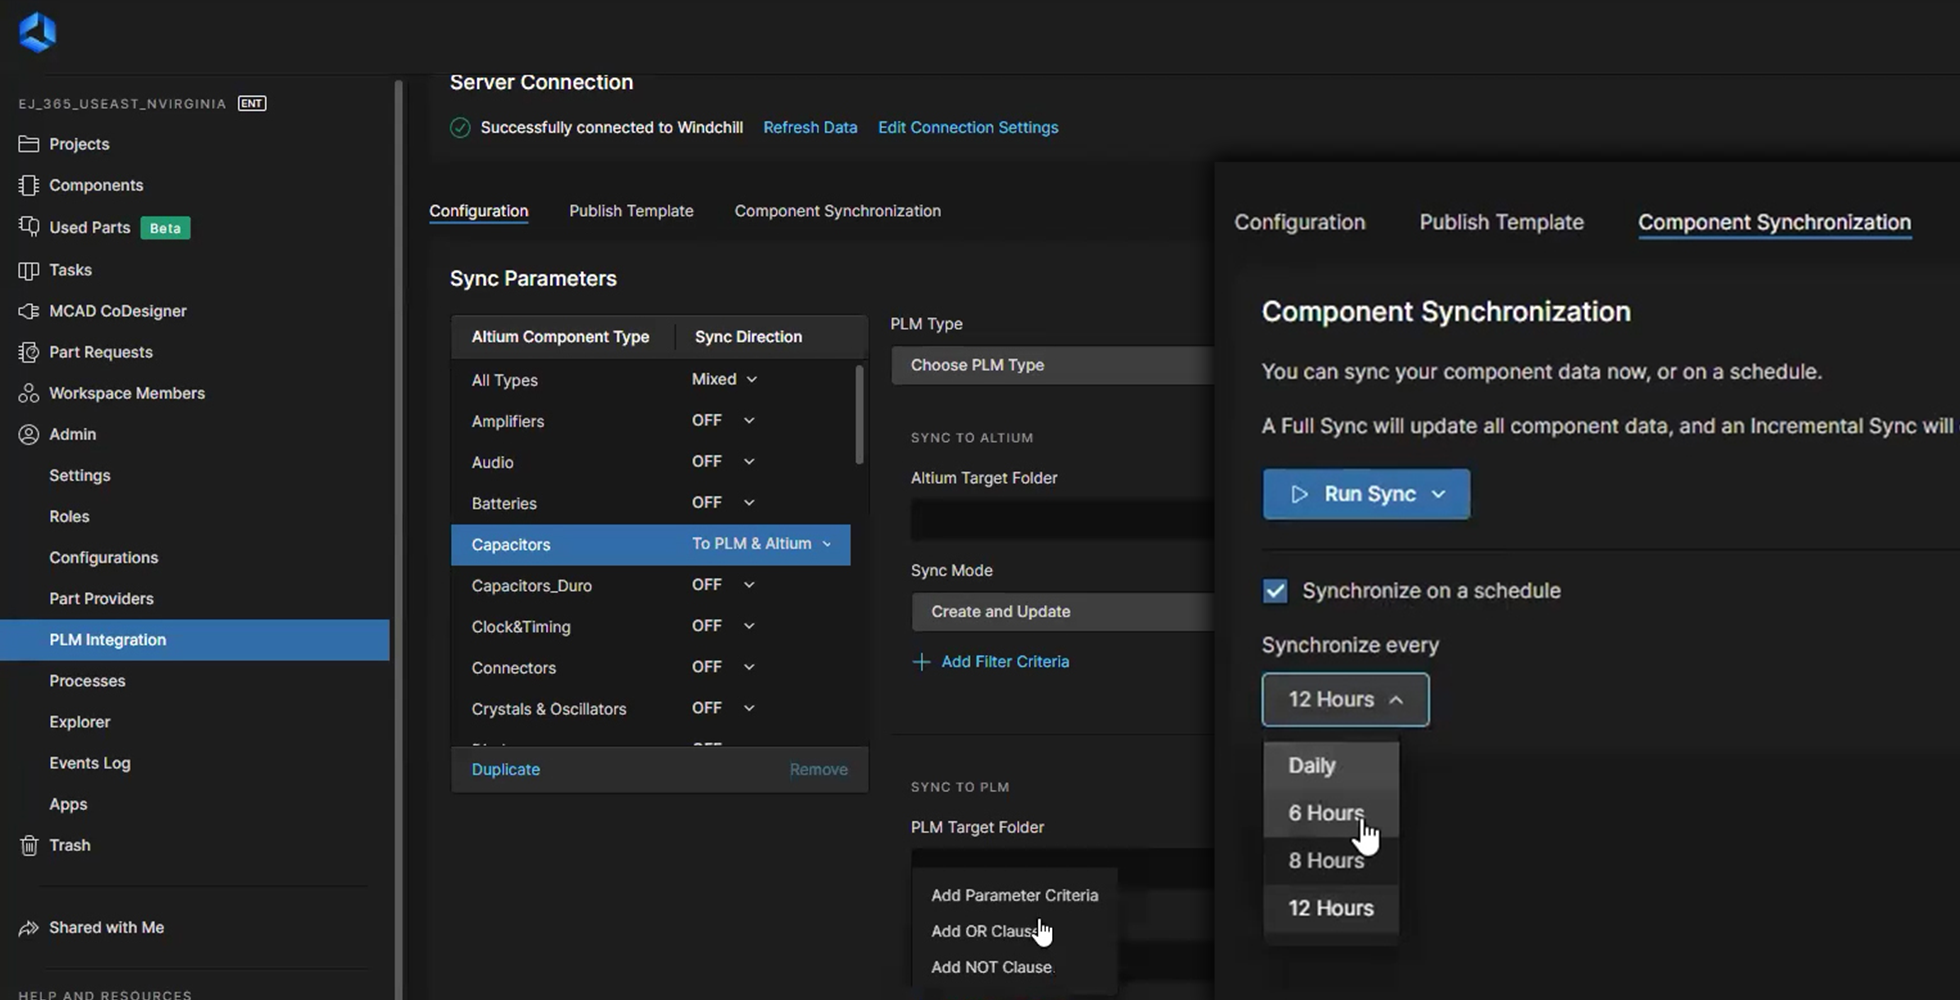This screenshot has width=1960, height=1000.
Task: Click the Workspace Members icon
Action: point(29,393)
